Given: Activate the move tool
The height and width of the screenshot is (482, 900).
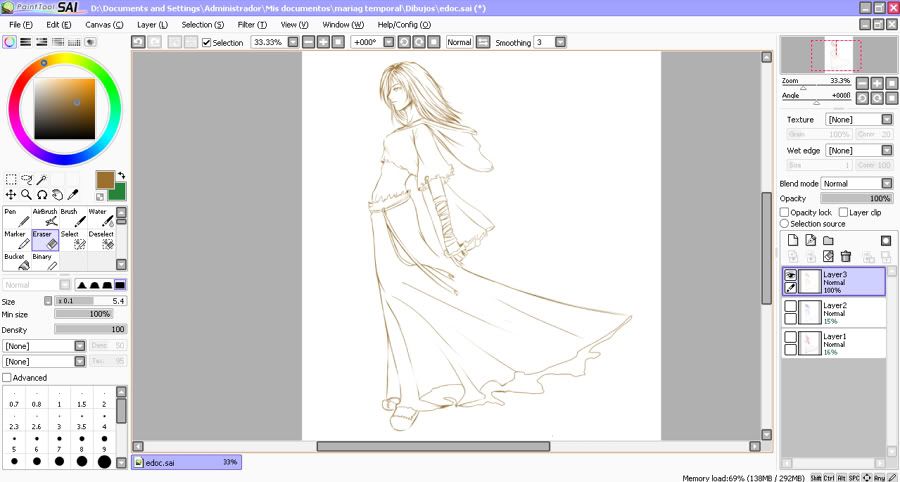Looking at the screenshot, I should coord(11,195).
